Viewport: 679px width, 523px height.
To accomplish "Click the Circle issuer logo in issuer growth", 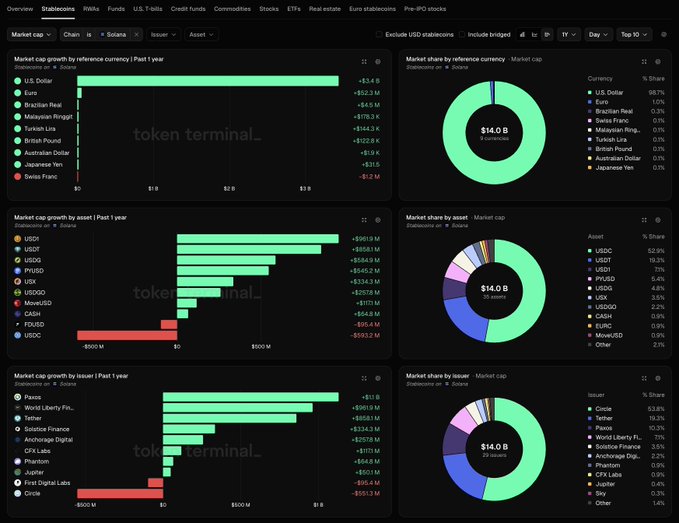I will (17, 494).
